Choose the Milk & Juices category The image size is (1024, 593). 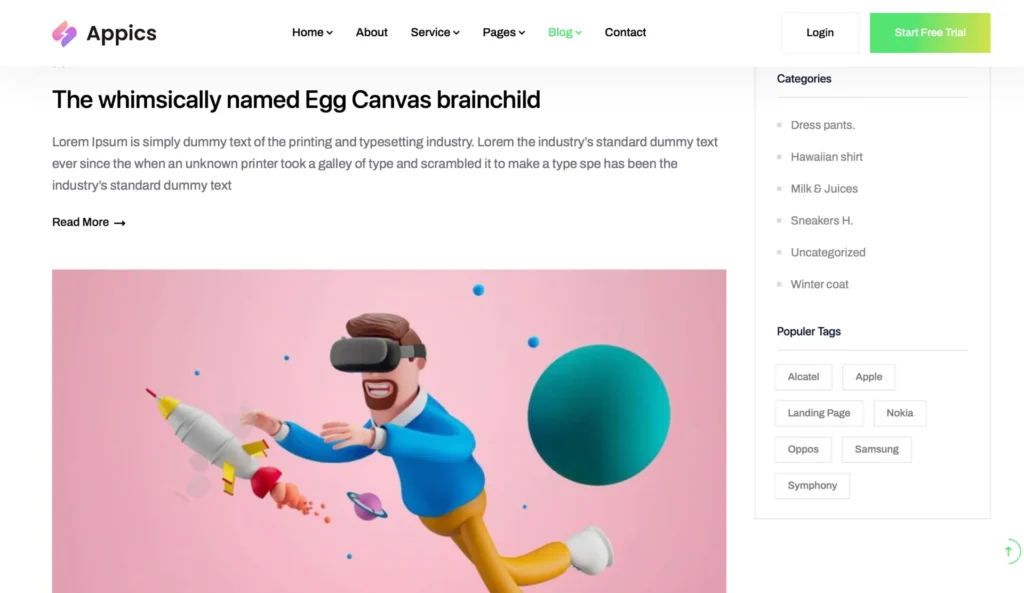point(824,189)
